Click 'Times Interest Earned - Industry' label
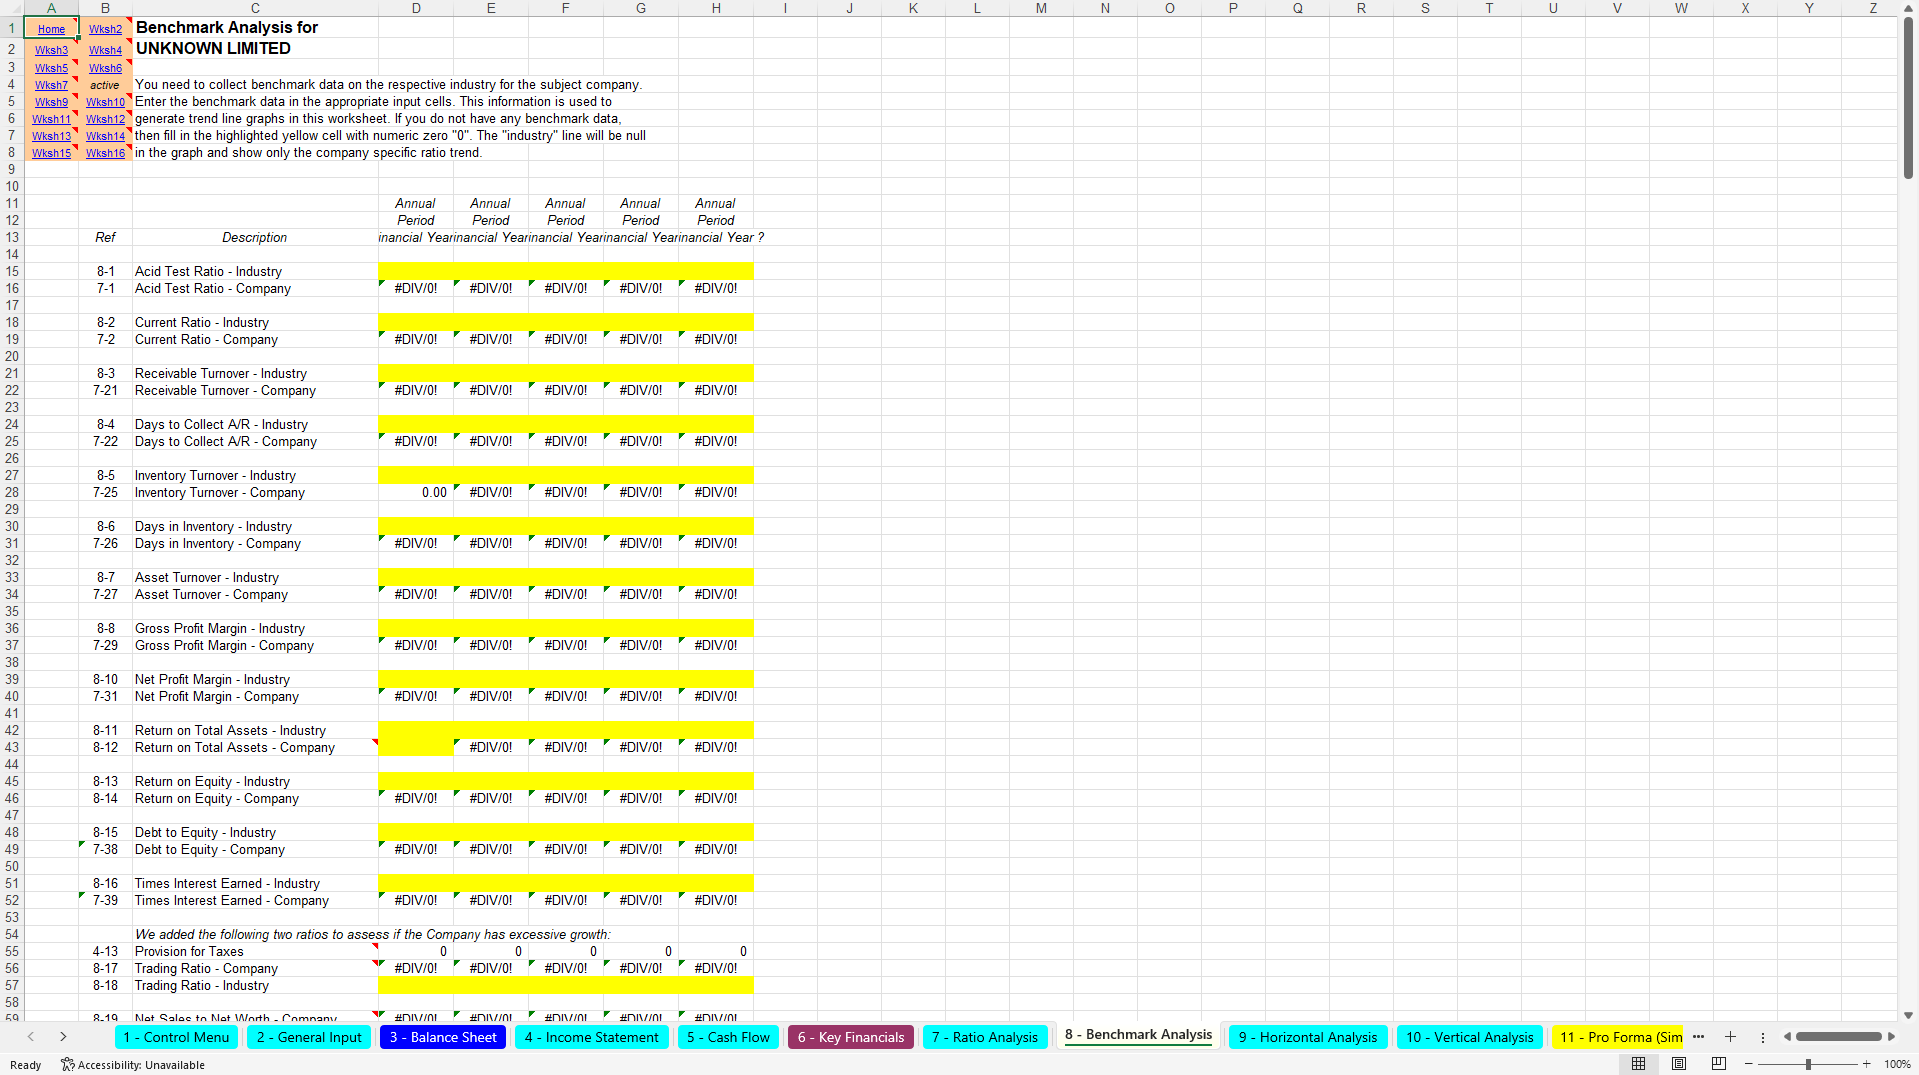1919x1075 pixels. [227, 883]
